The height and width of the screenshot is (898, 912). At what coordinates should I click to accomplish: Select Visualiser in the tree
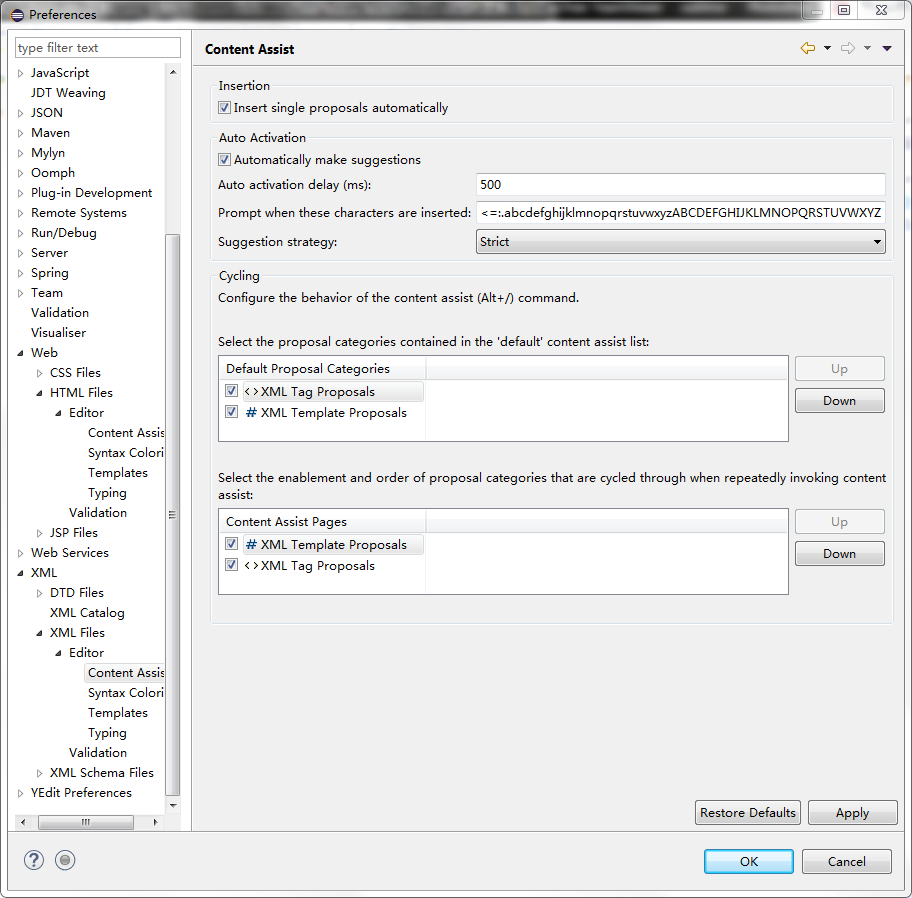(x=58, y=333)
